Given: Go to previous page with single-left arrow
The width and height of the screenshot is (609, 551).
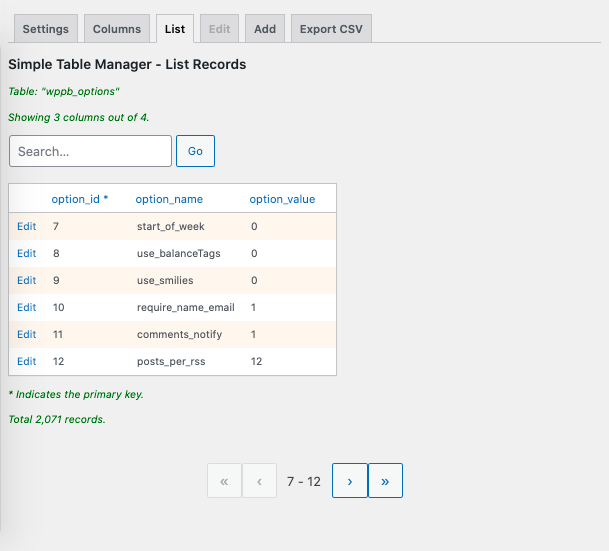Looking at the screenshot, I should point(259,480).
